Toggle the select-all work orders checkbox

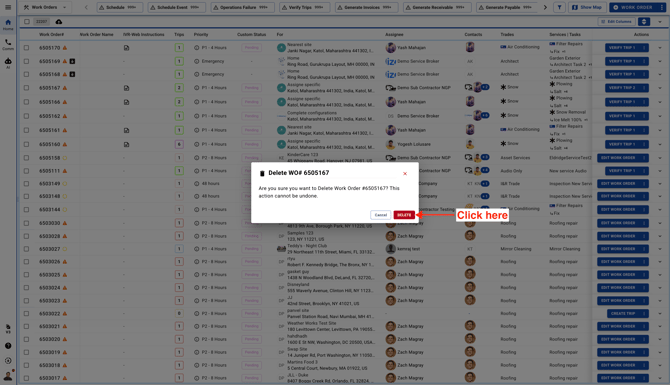pyautogui.click(x=26, y=21)
